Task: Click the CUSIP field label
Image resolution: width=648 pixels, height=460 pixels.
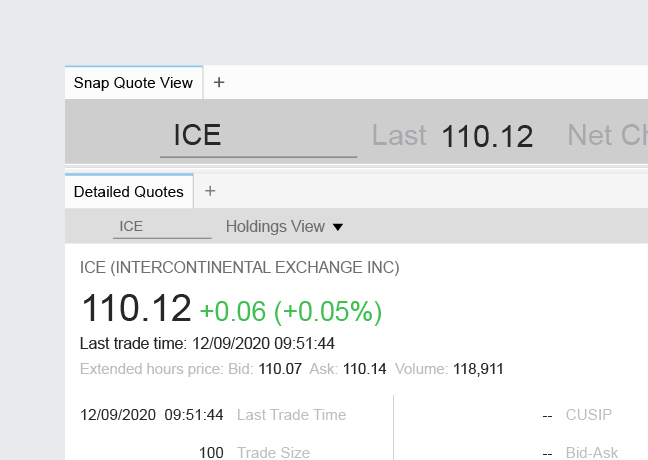Action: click(588, 415)
